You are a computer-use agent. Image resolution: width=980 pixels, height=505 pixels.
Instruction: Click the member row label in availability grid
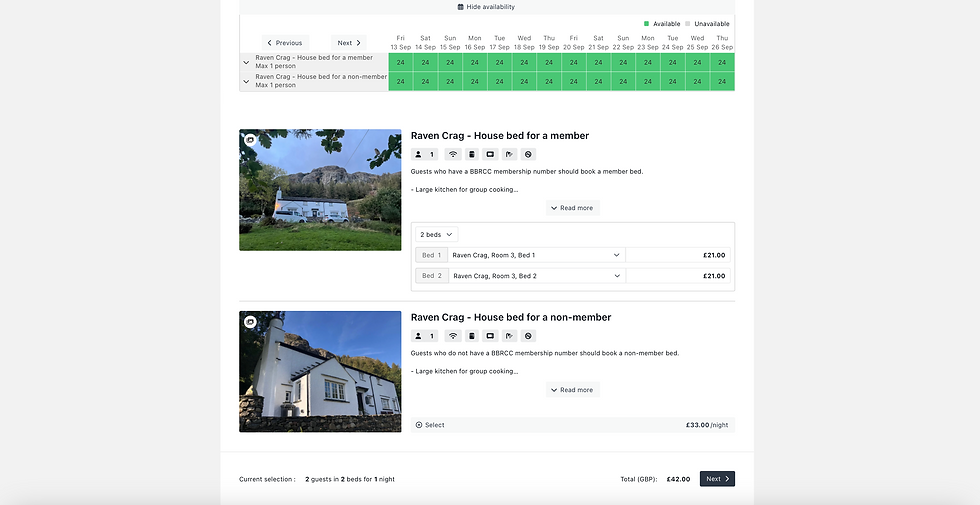(x=314, y=62)
